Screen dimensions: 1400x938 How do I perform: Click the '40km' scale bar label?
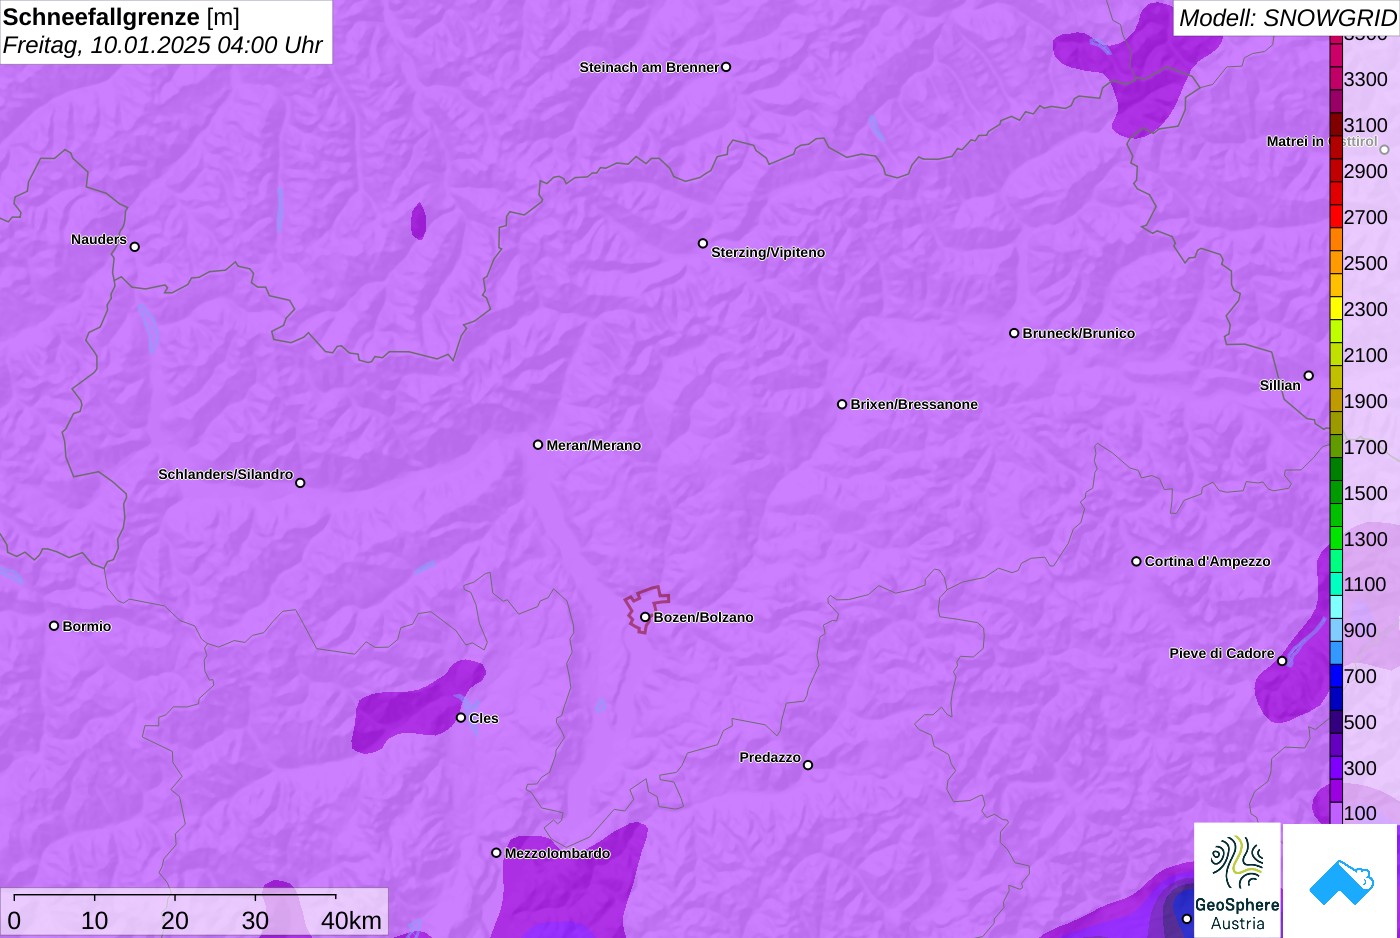[x=351, y=921]
